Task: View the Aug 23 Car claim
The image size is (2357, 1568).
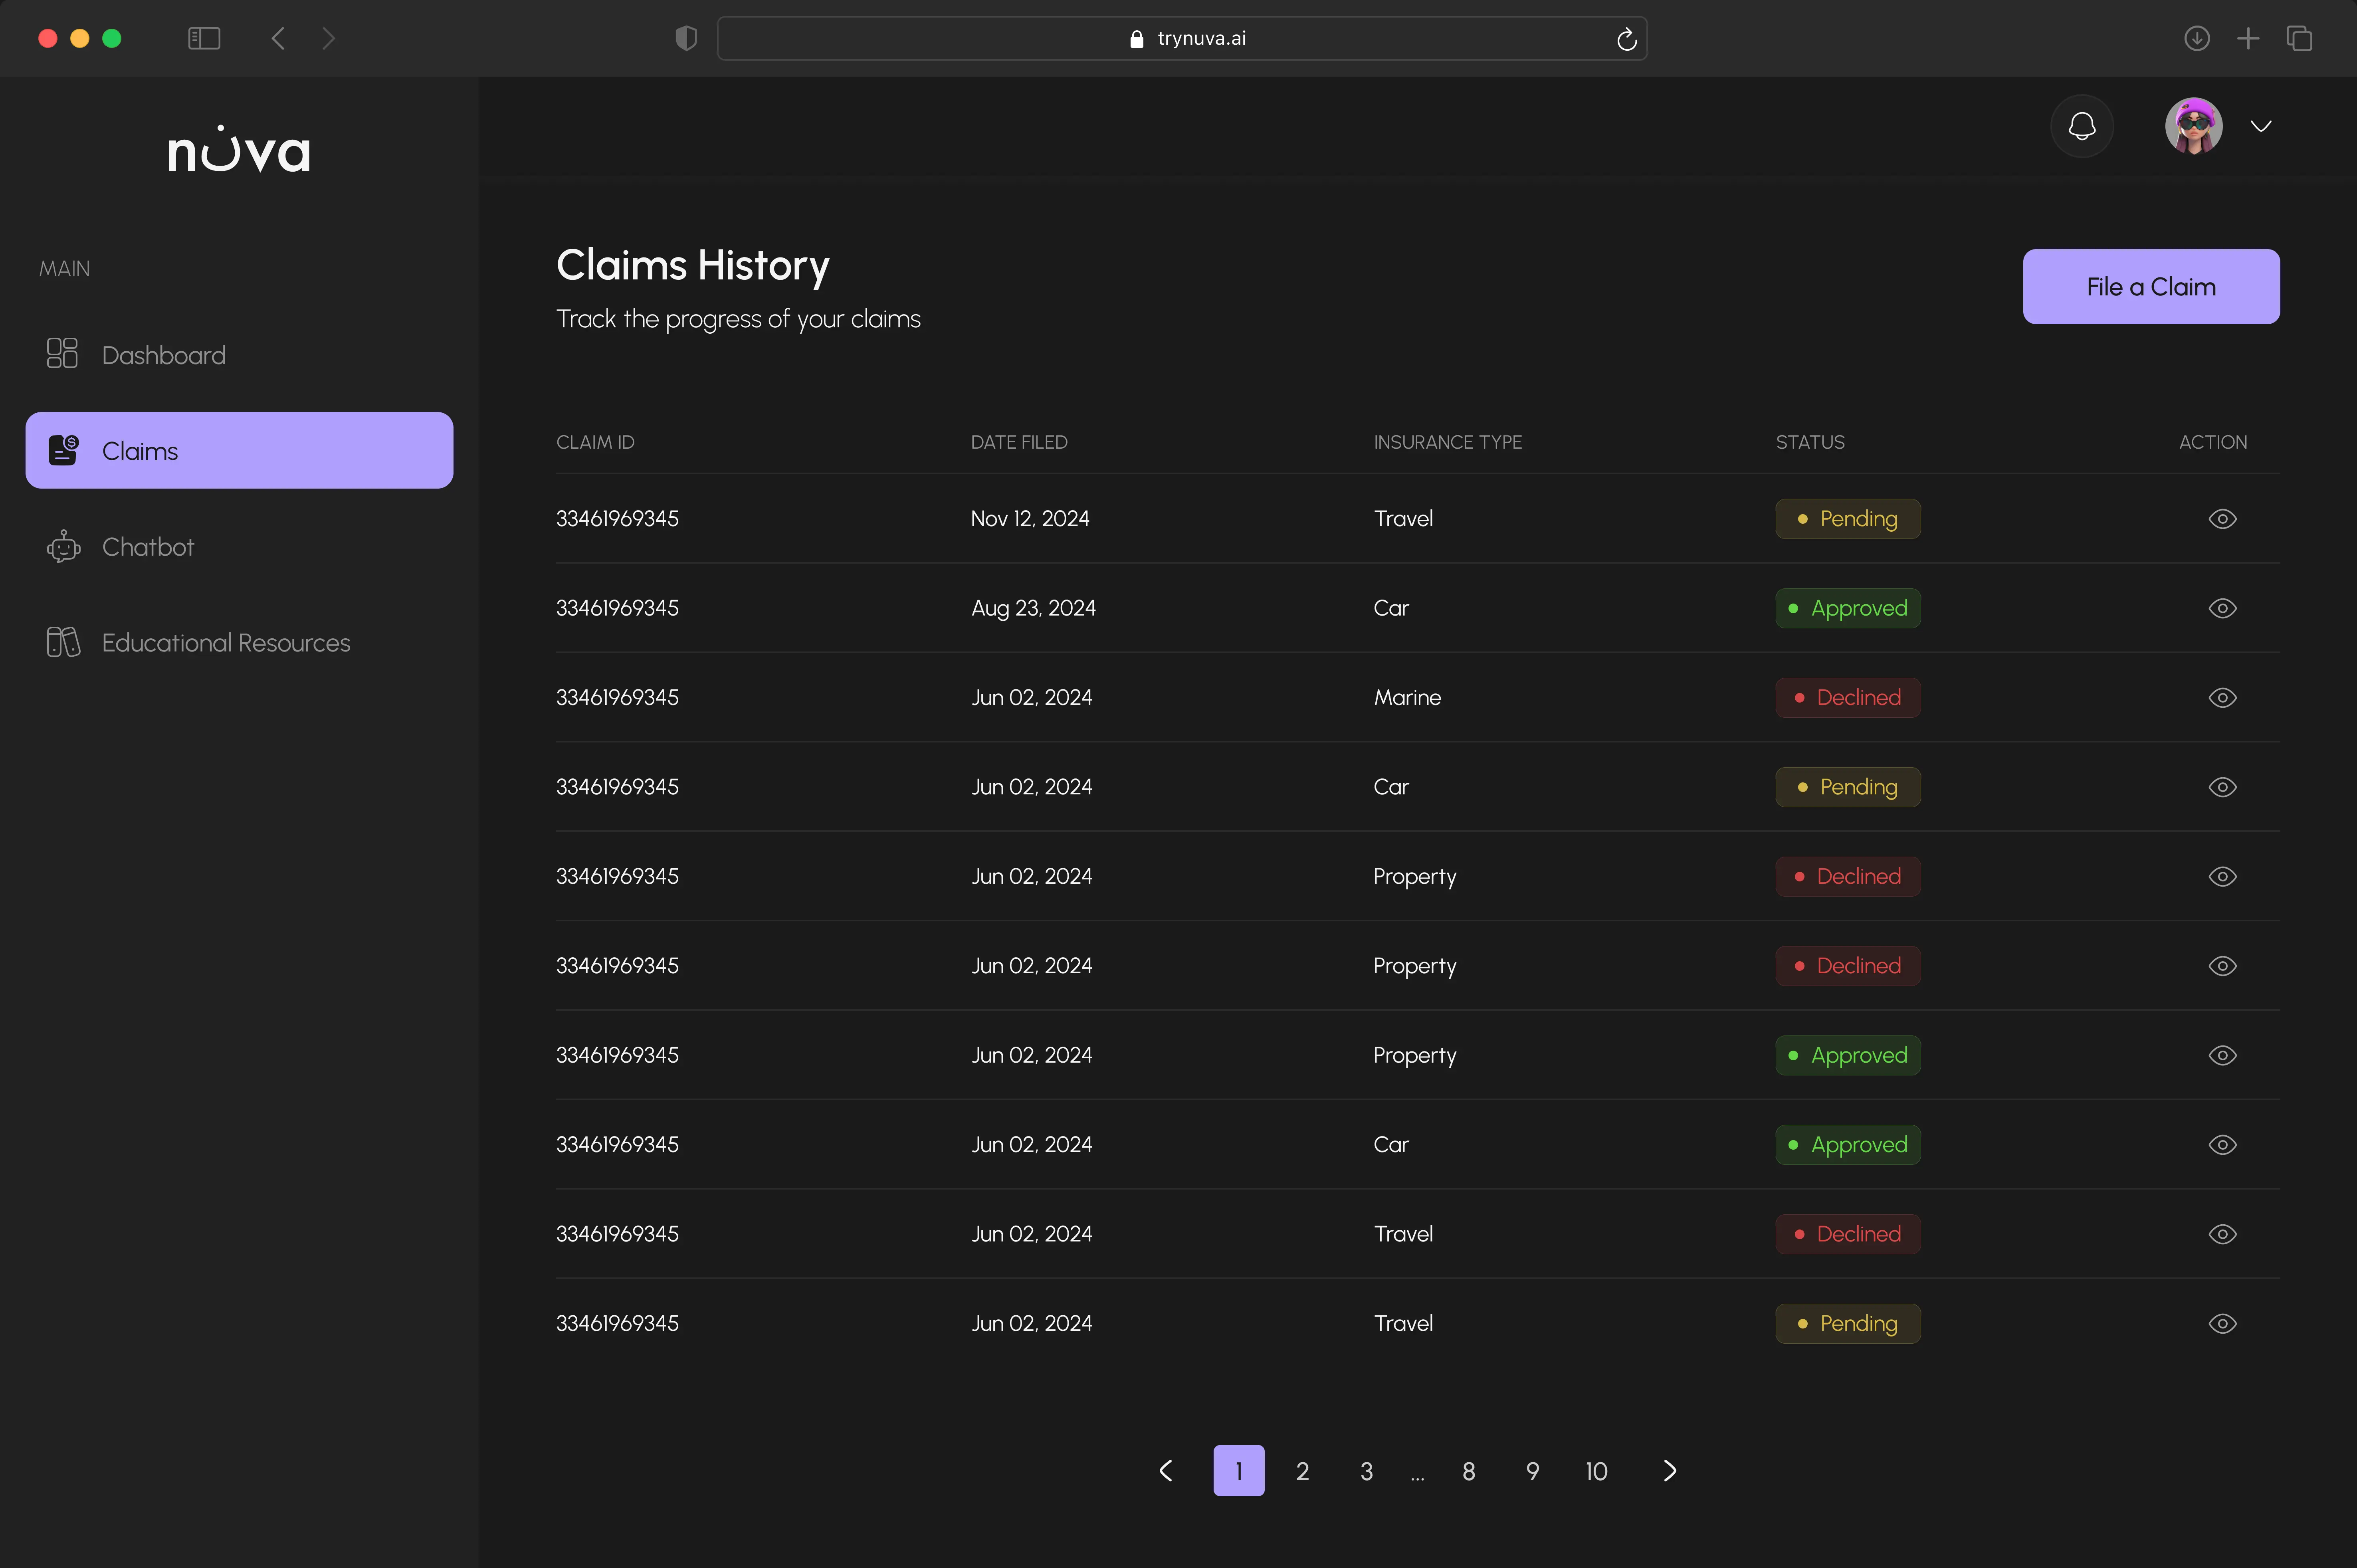Action: point(2222,608)
